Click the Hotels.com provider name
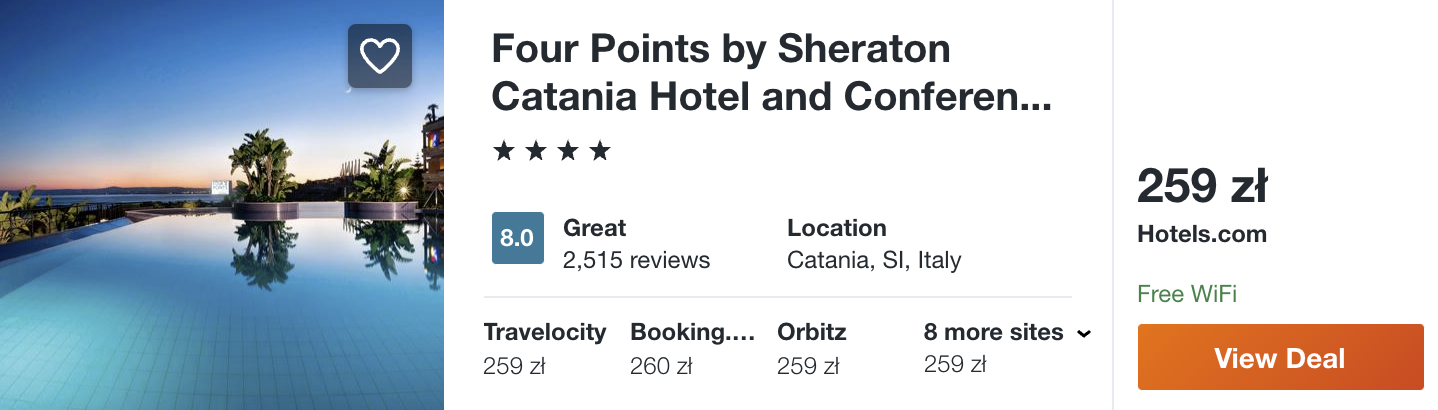1438x410 pixels. [1202, 235]
